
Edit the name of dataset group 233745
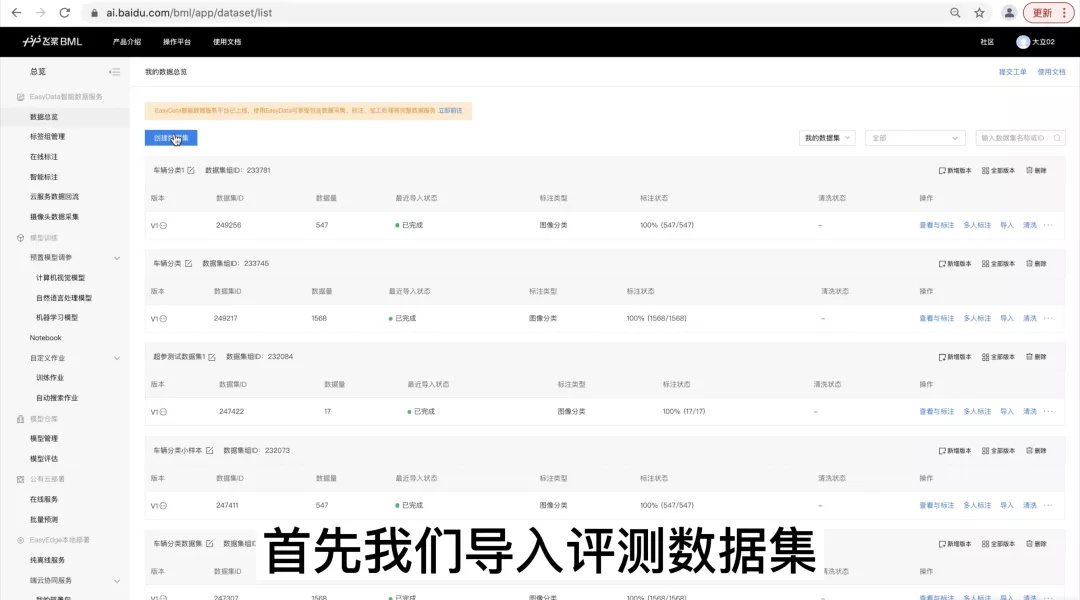click(x=188, y=263)
